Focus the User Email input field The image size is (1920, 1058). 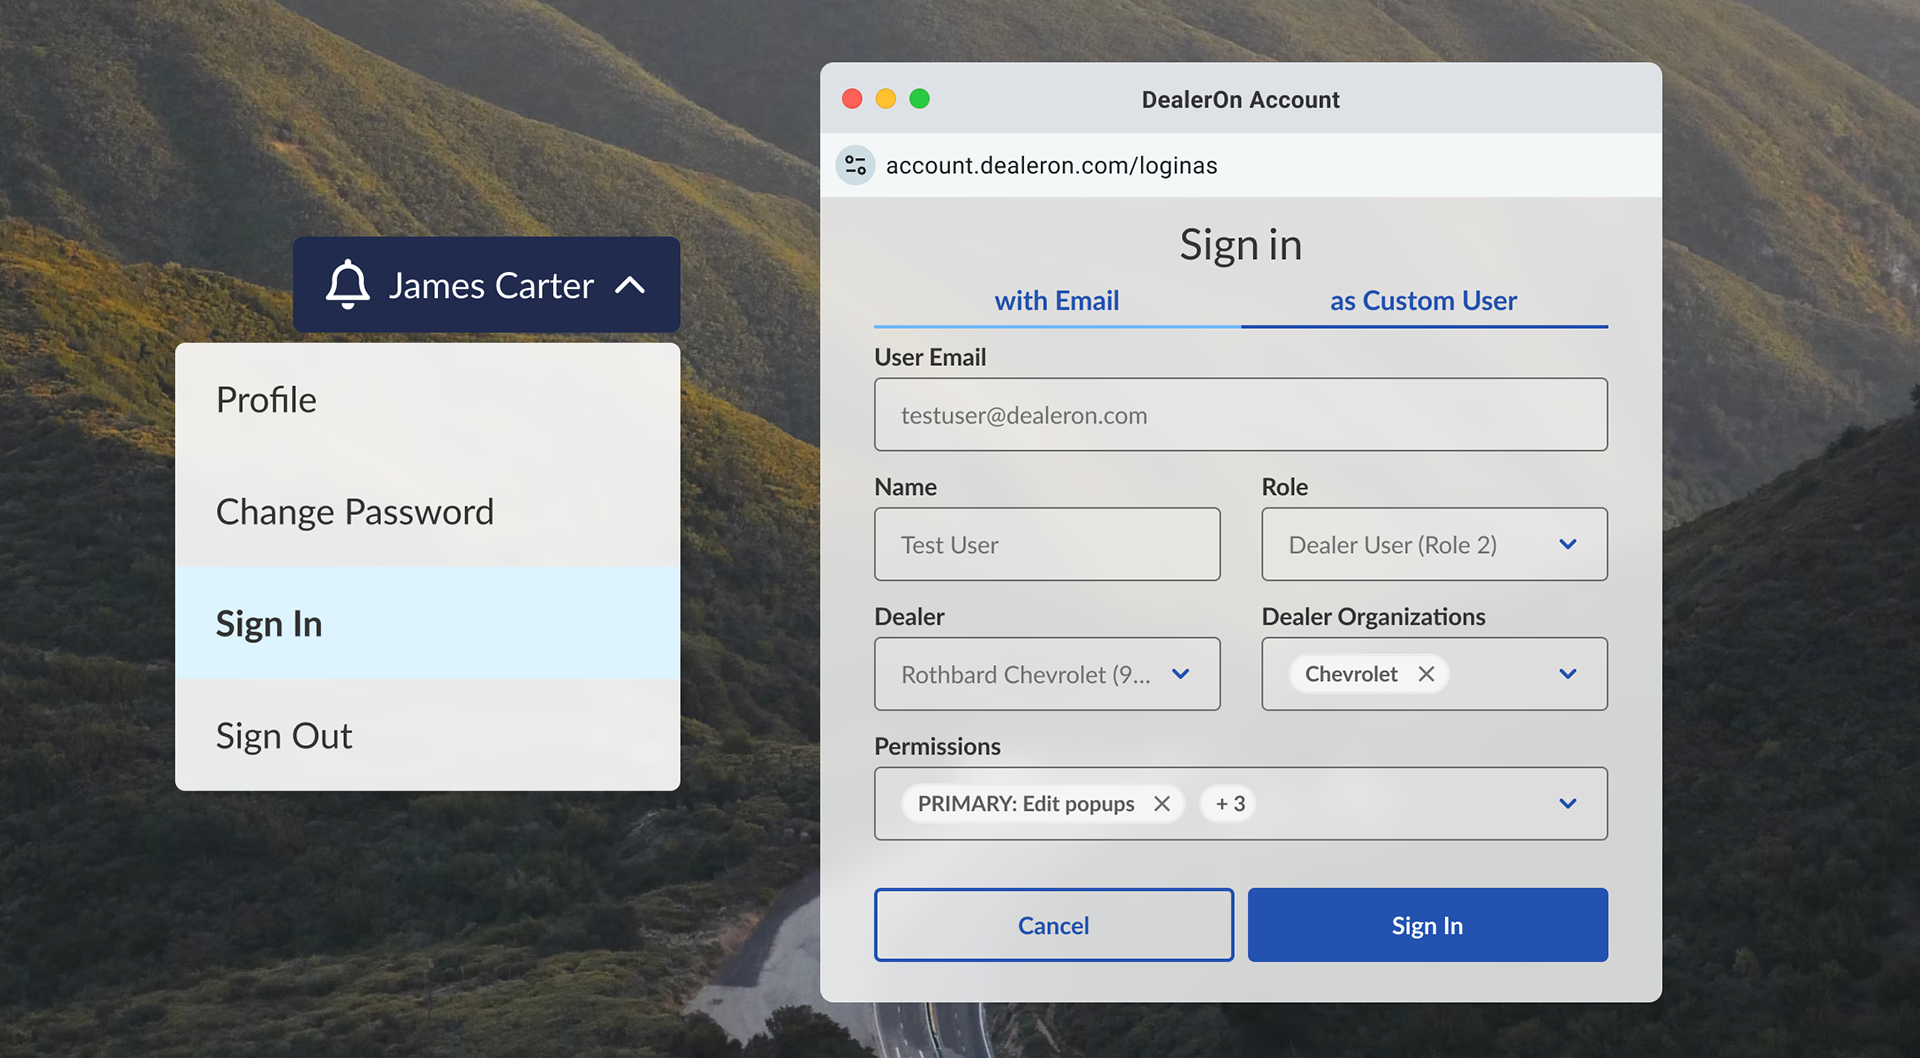1241,414
